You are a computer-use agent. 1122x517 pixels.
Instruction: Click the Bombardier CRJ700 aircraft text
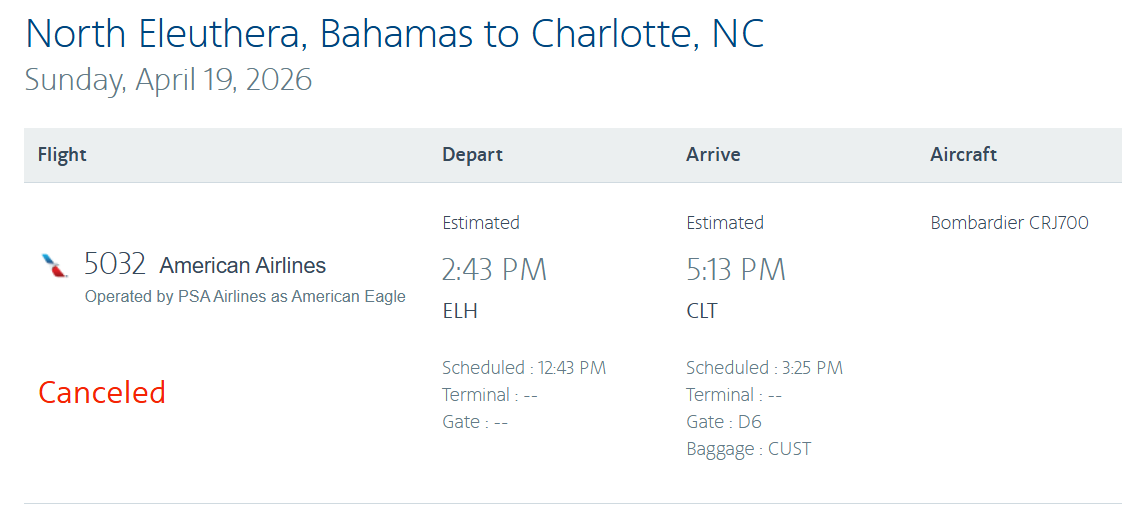click(1009, 223)
